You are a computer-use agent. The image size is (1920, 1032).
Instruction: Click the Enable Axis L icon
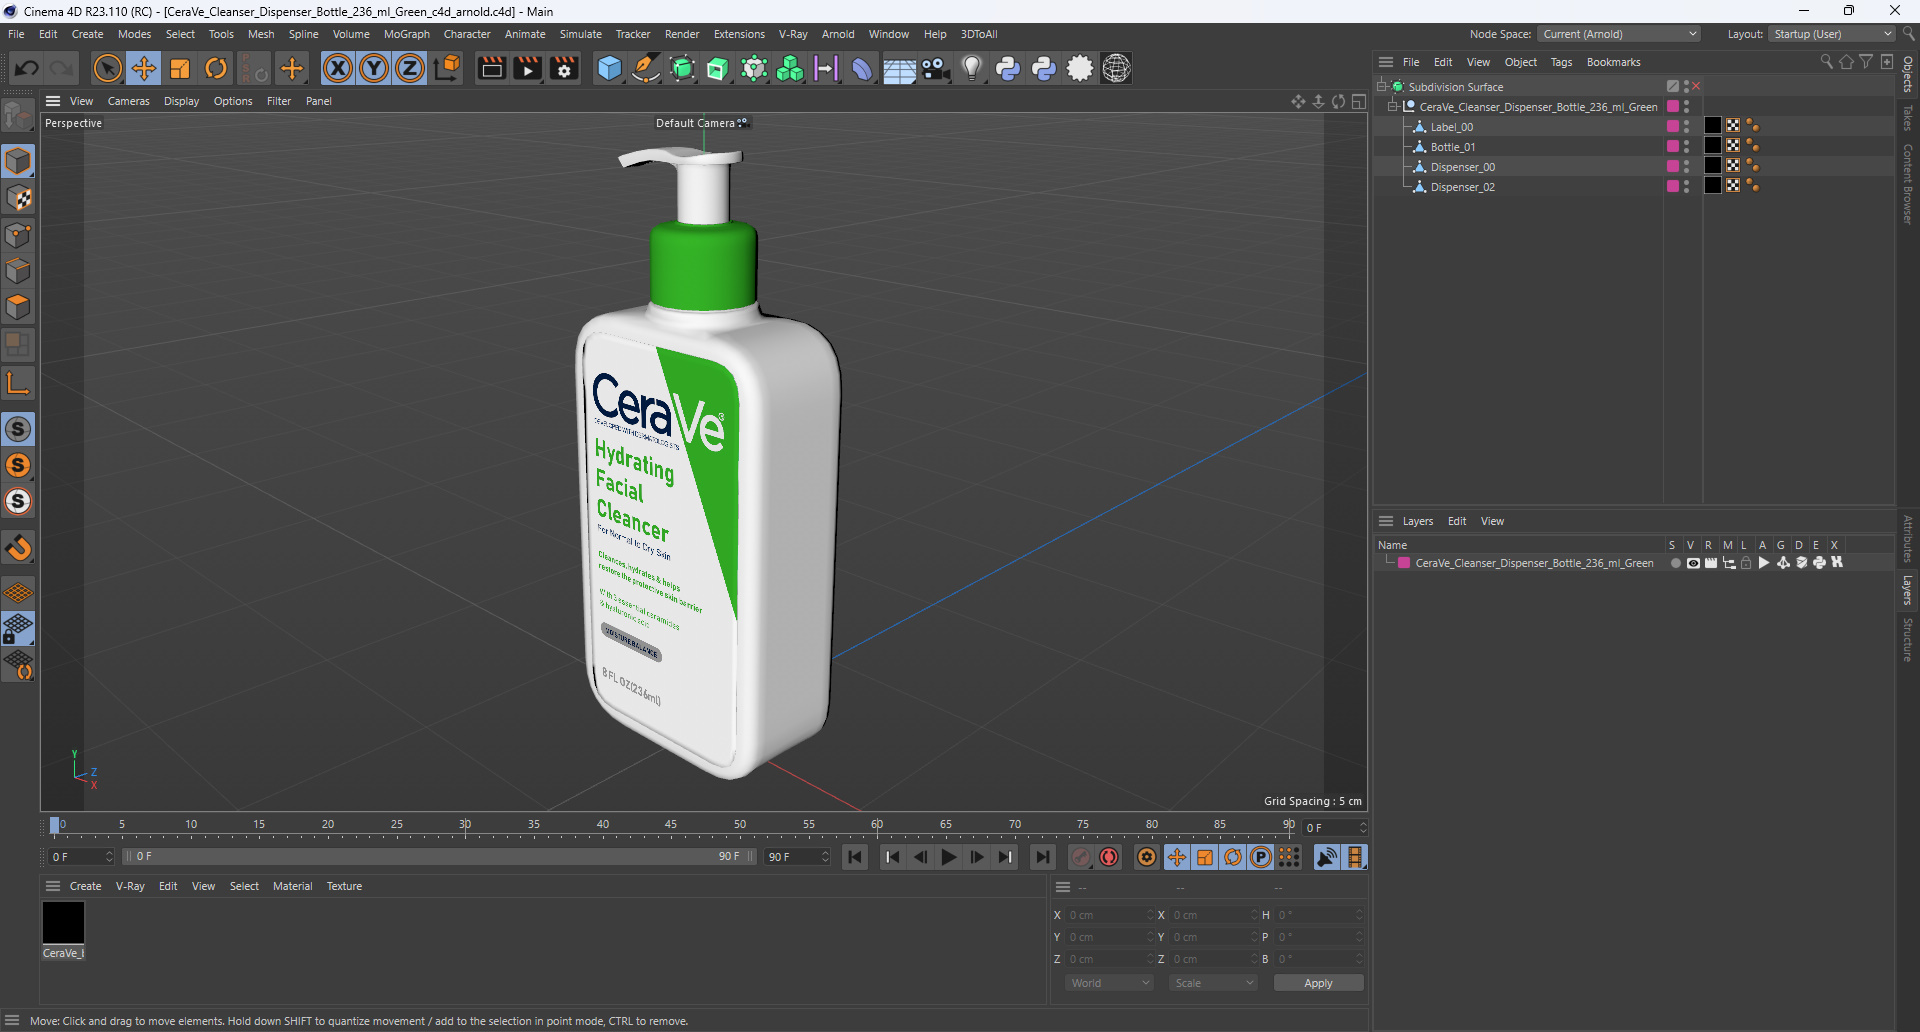click(19, 383)
